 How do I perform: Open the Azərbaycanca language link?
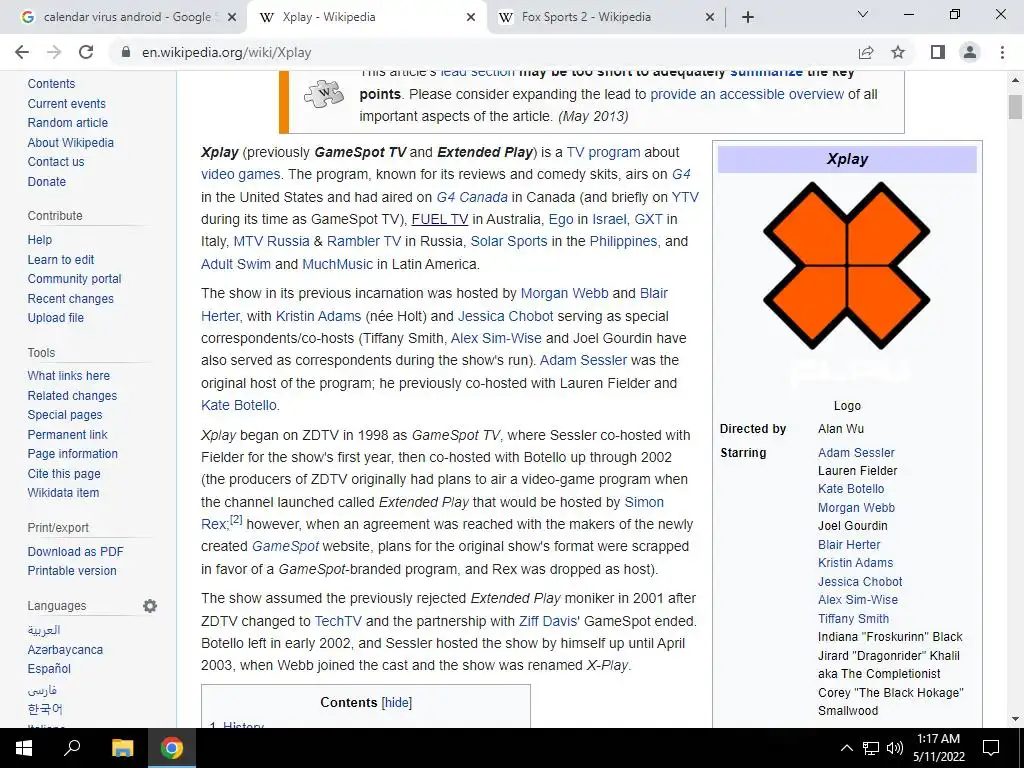pyautogui.click(x=65, y=650)
